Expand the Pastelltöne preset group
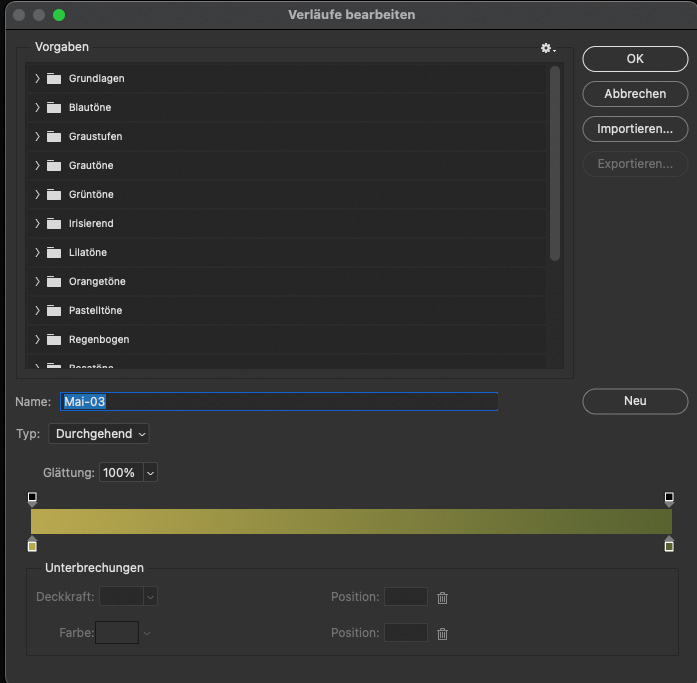The width and height of the screenshot is (697, 683). 37,311
